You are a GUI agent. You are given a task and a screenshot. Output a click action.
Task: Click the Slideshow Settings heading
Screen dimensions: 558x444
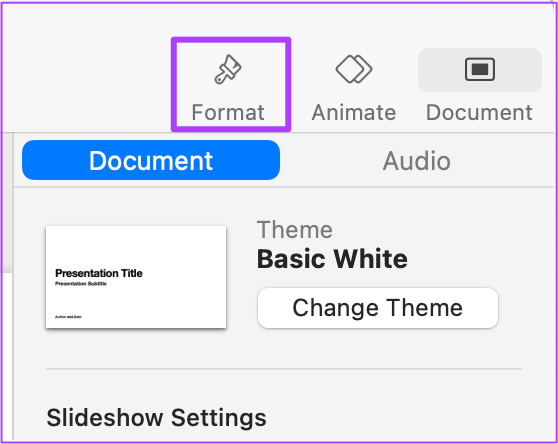pos(156,417)
